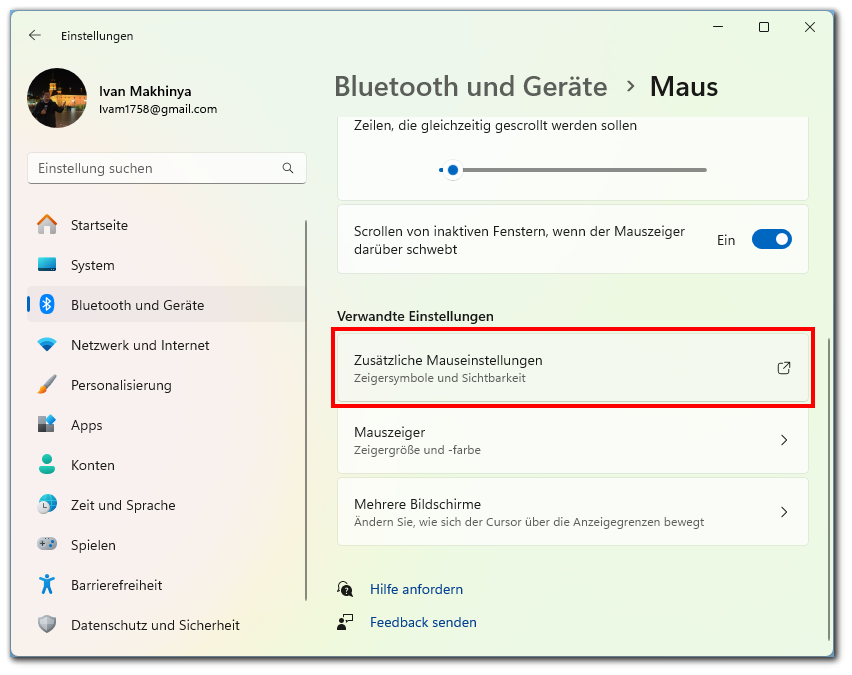Click the Barrierefreiheit accessibility icon
The height and width of the screenshot is (675, 852).
47,585
